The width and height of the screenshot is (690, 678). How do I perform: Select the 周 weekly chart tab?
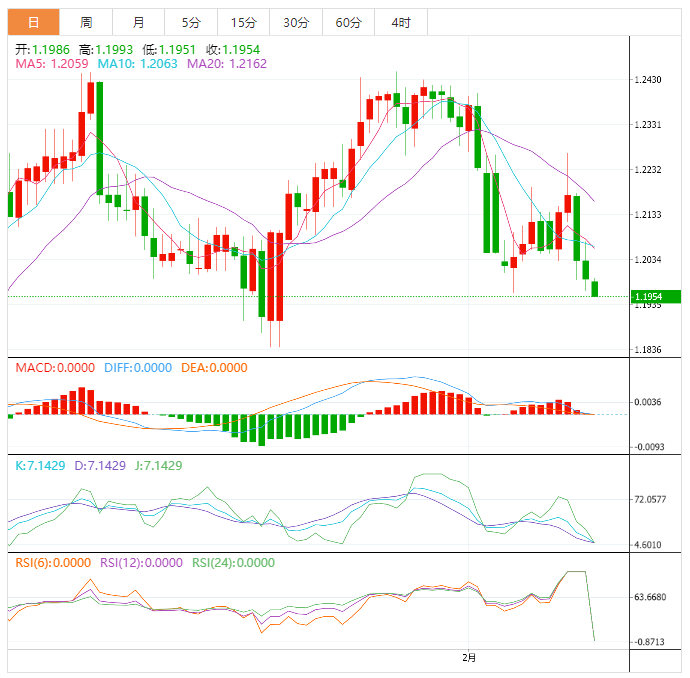[x=86, y=22]
